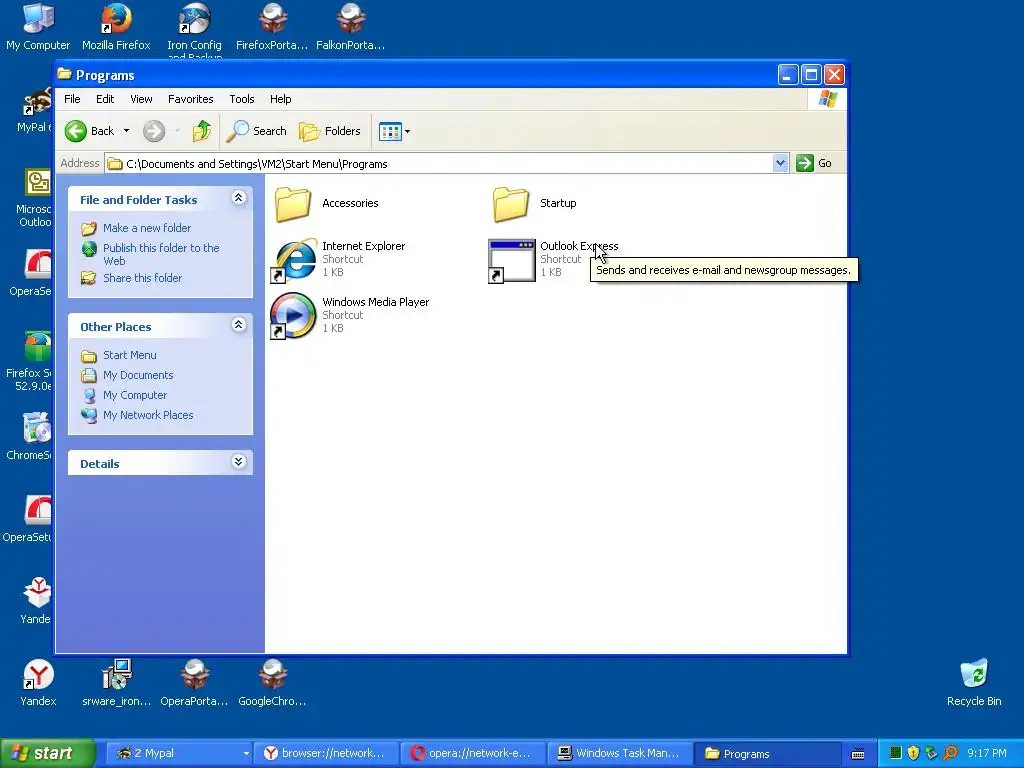
Task: Switch to Windows Task Manager taskbar button
Action: tap(620, 754)
